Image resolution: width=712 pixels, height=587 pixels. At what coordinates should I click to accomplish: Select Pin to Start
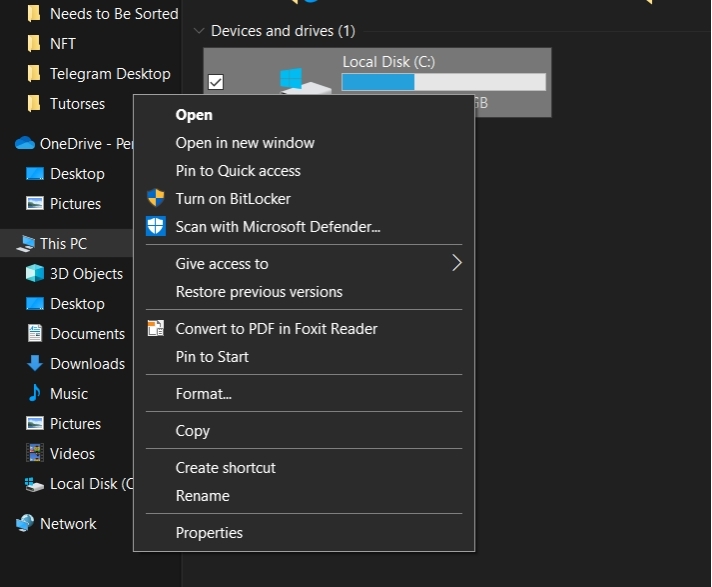pos(304,356)
